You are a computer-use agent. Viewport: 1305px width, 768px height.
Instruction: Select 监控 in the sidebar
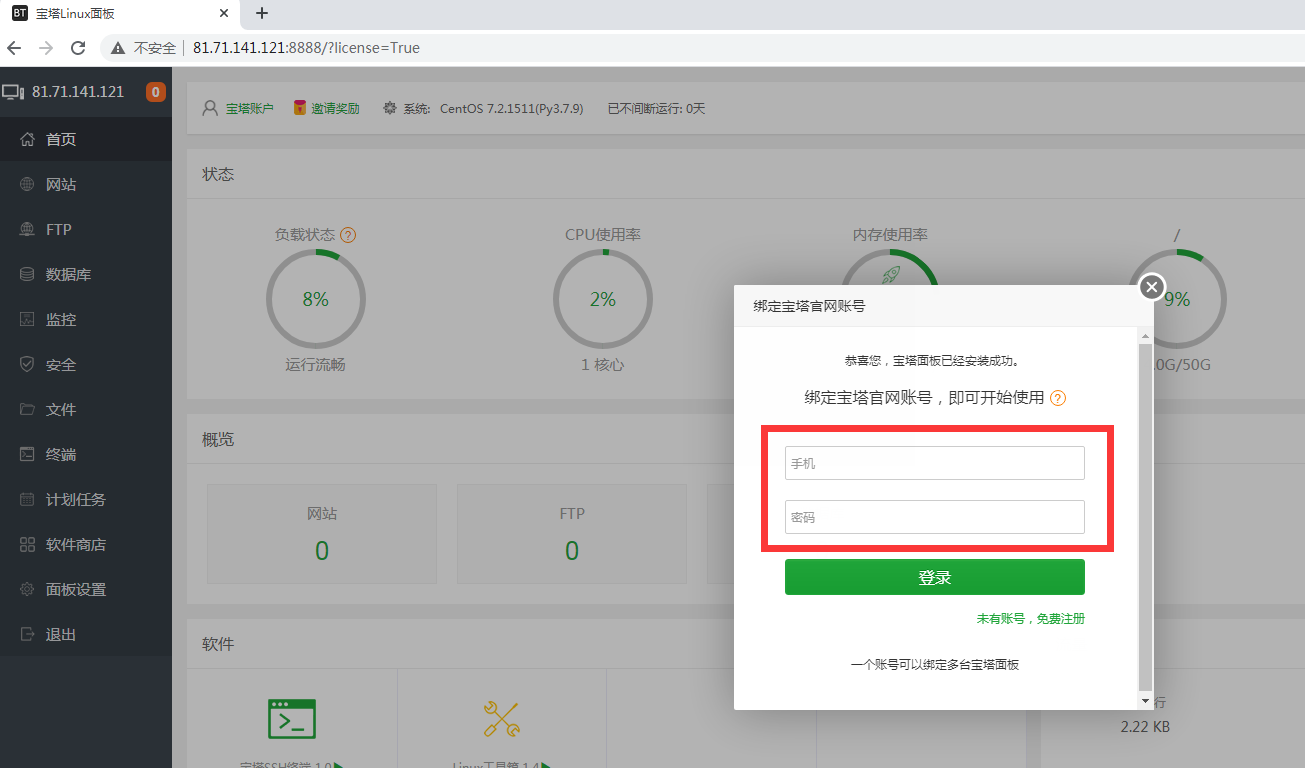pos(86,319)
